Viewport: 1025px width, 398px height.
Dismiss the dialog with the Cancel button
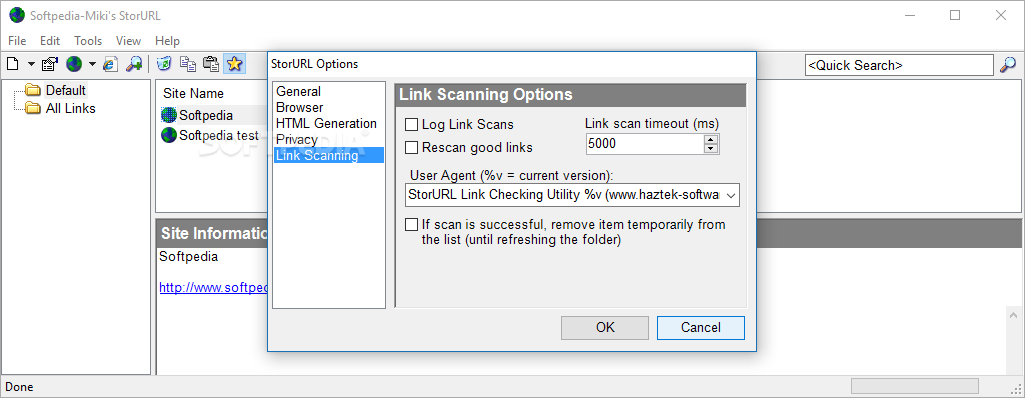701,327
